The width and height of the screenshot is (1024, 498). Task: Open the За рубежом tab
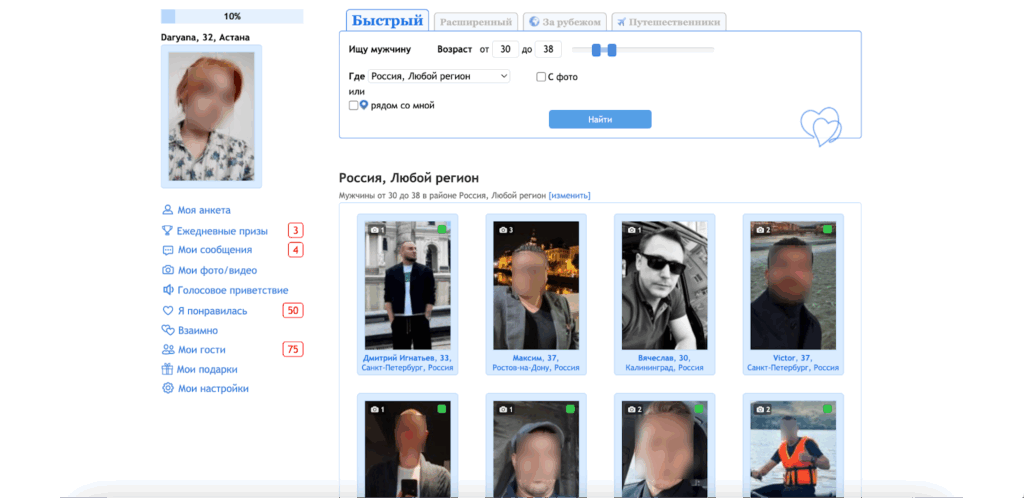[566, 21]
